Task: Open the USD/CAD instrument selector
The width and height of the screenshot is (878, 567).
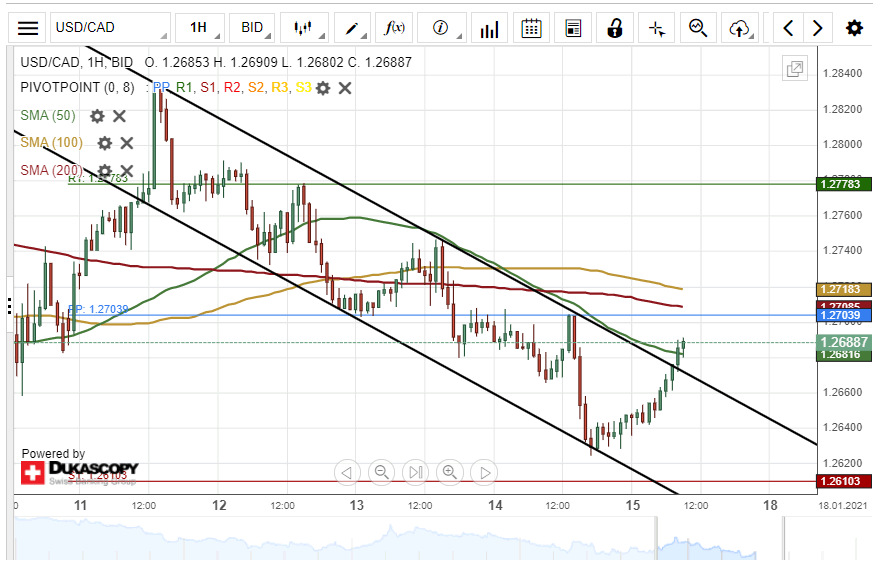Action: [110, 28]
